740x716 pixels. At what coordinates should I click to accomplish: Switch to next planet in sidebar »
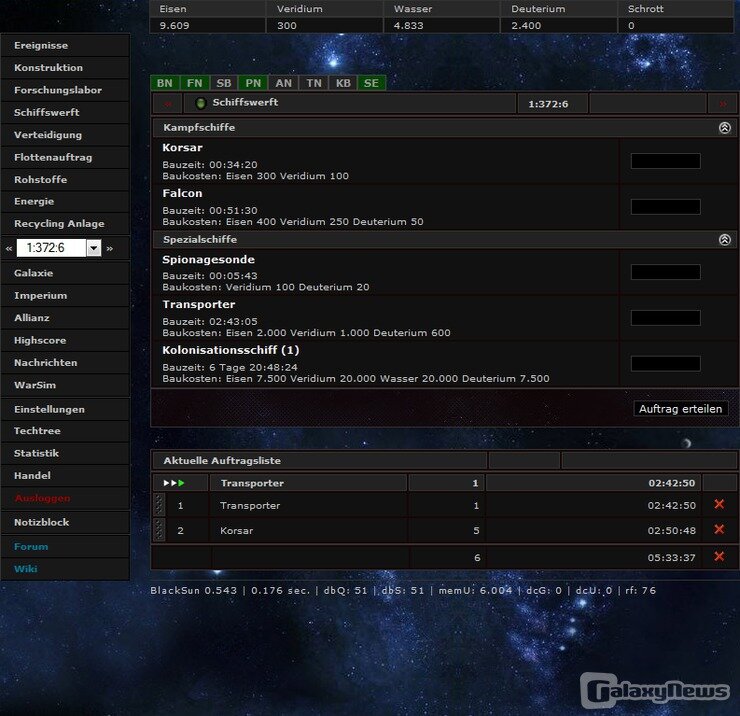[109, 248]
